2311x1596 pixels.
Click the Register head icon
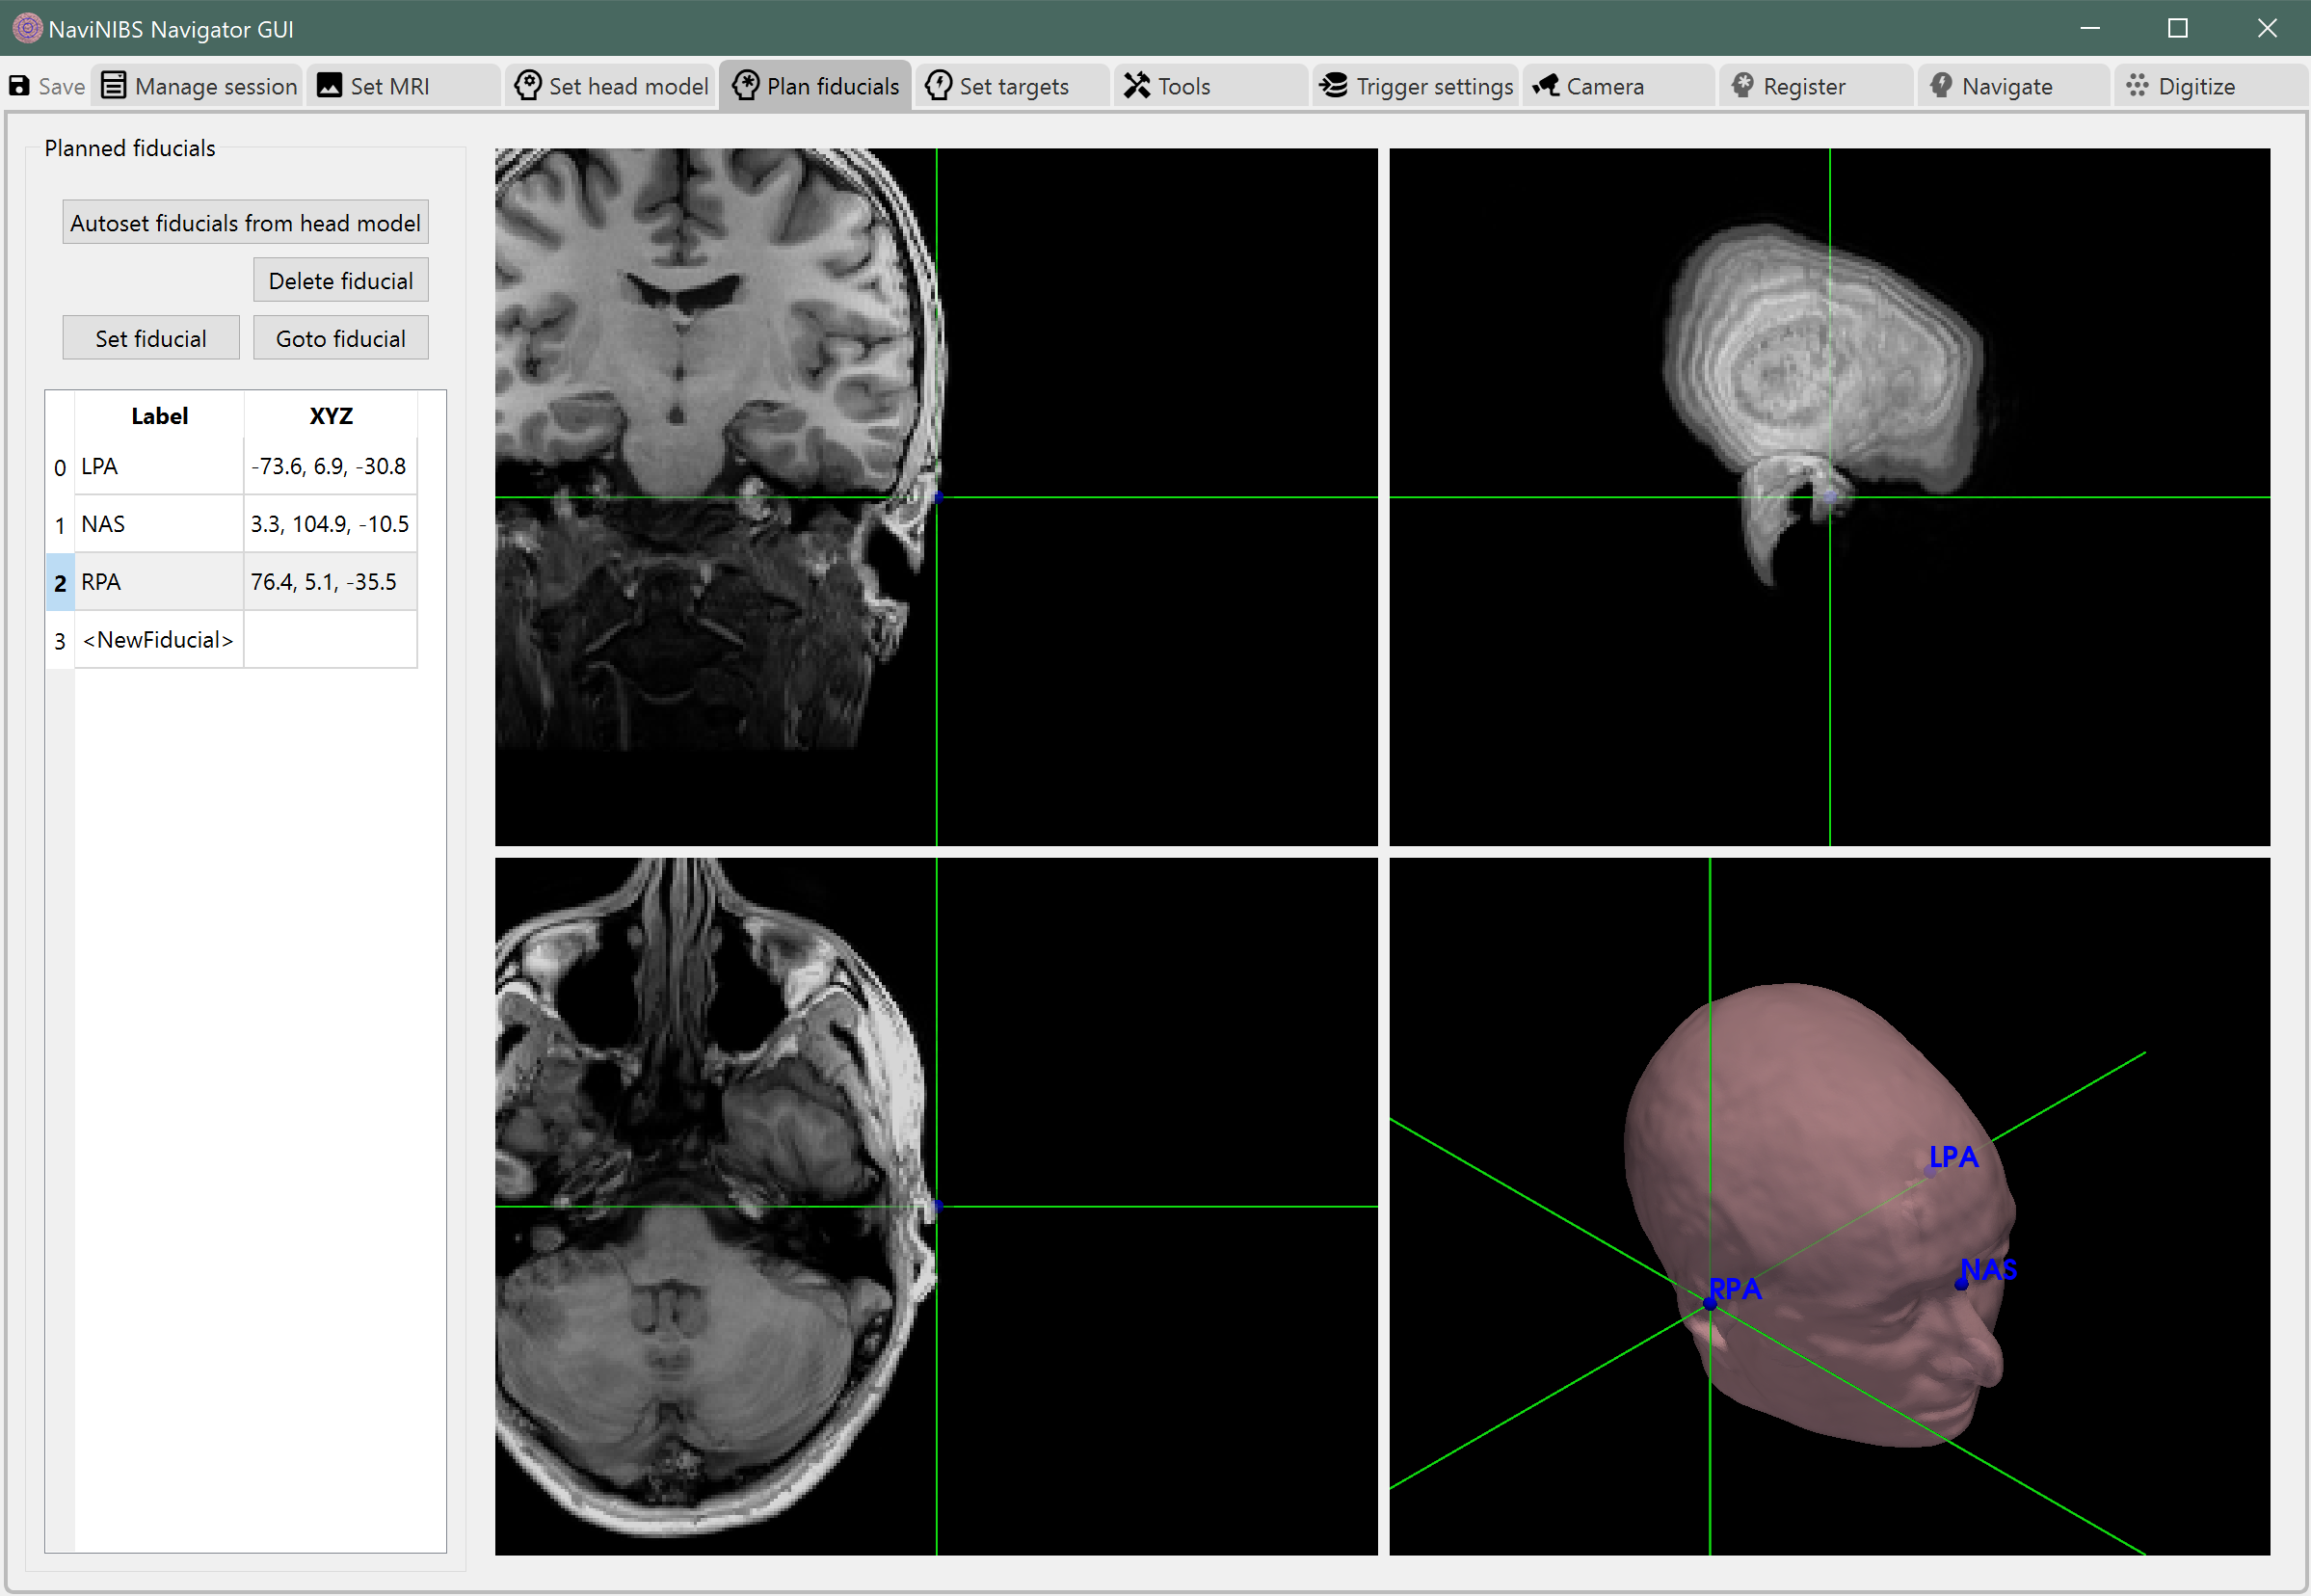coord(1743,86)
